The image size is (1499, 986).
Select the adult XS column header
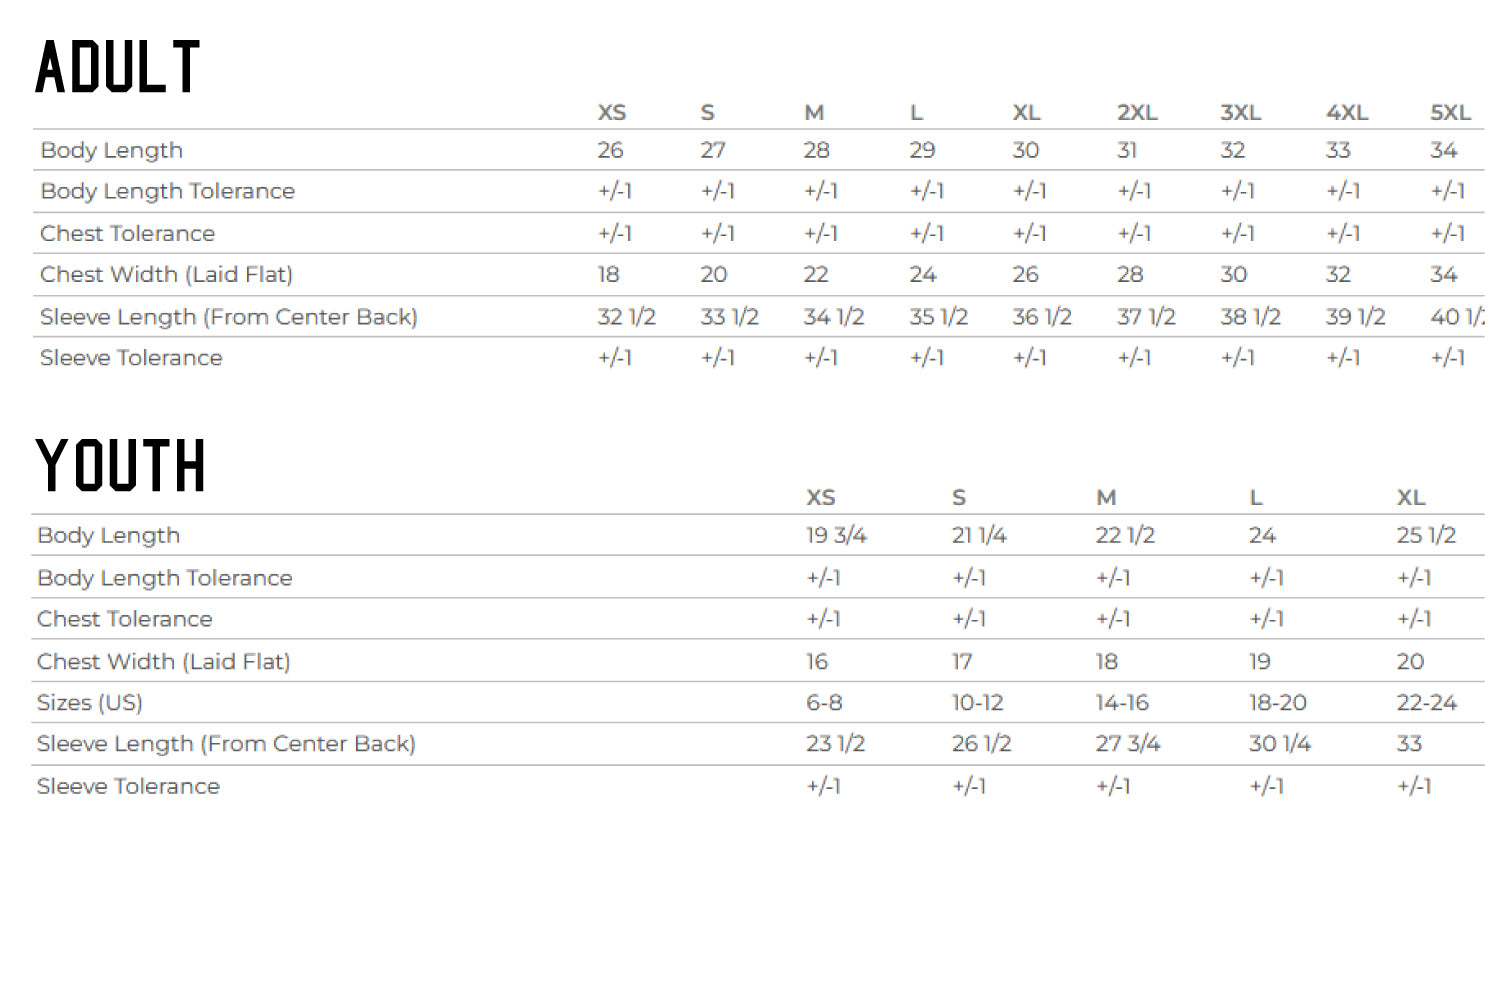click(612, 113)
